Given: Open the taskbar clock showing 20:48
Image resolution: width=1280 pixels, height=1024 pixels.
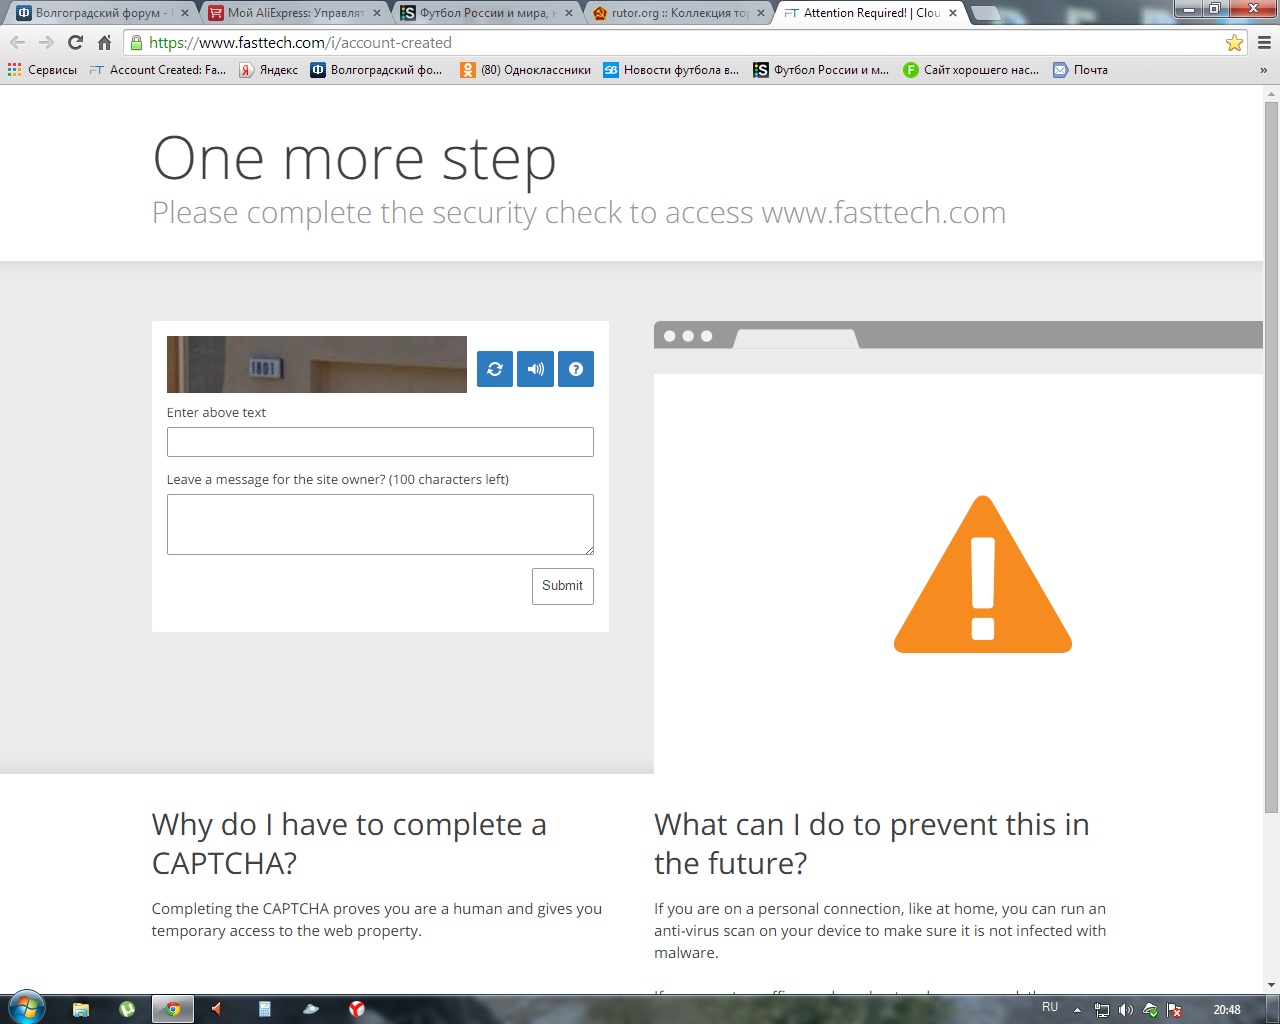Looking at the screenshot, I should [1227, 1010].
